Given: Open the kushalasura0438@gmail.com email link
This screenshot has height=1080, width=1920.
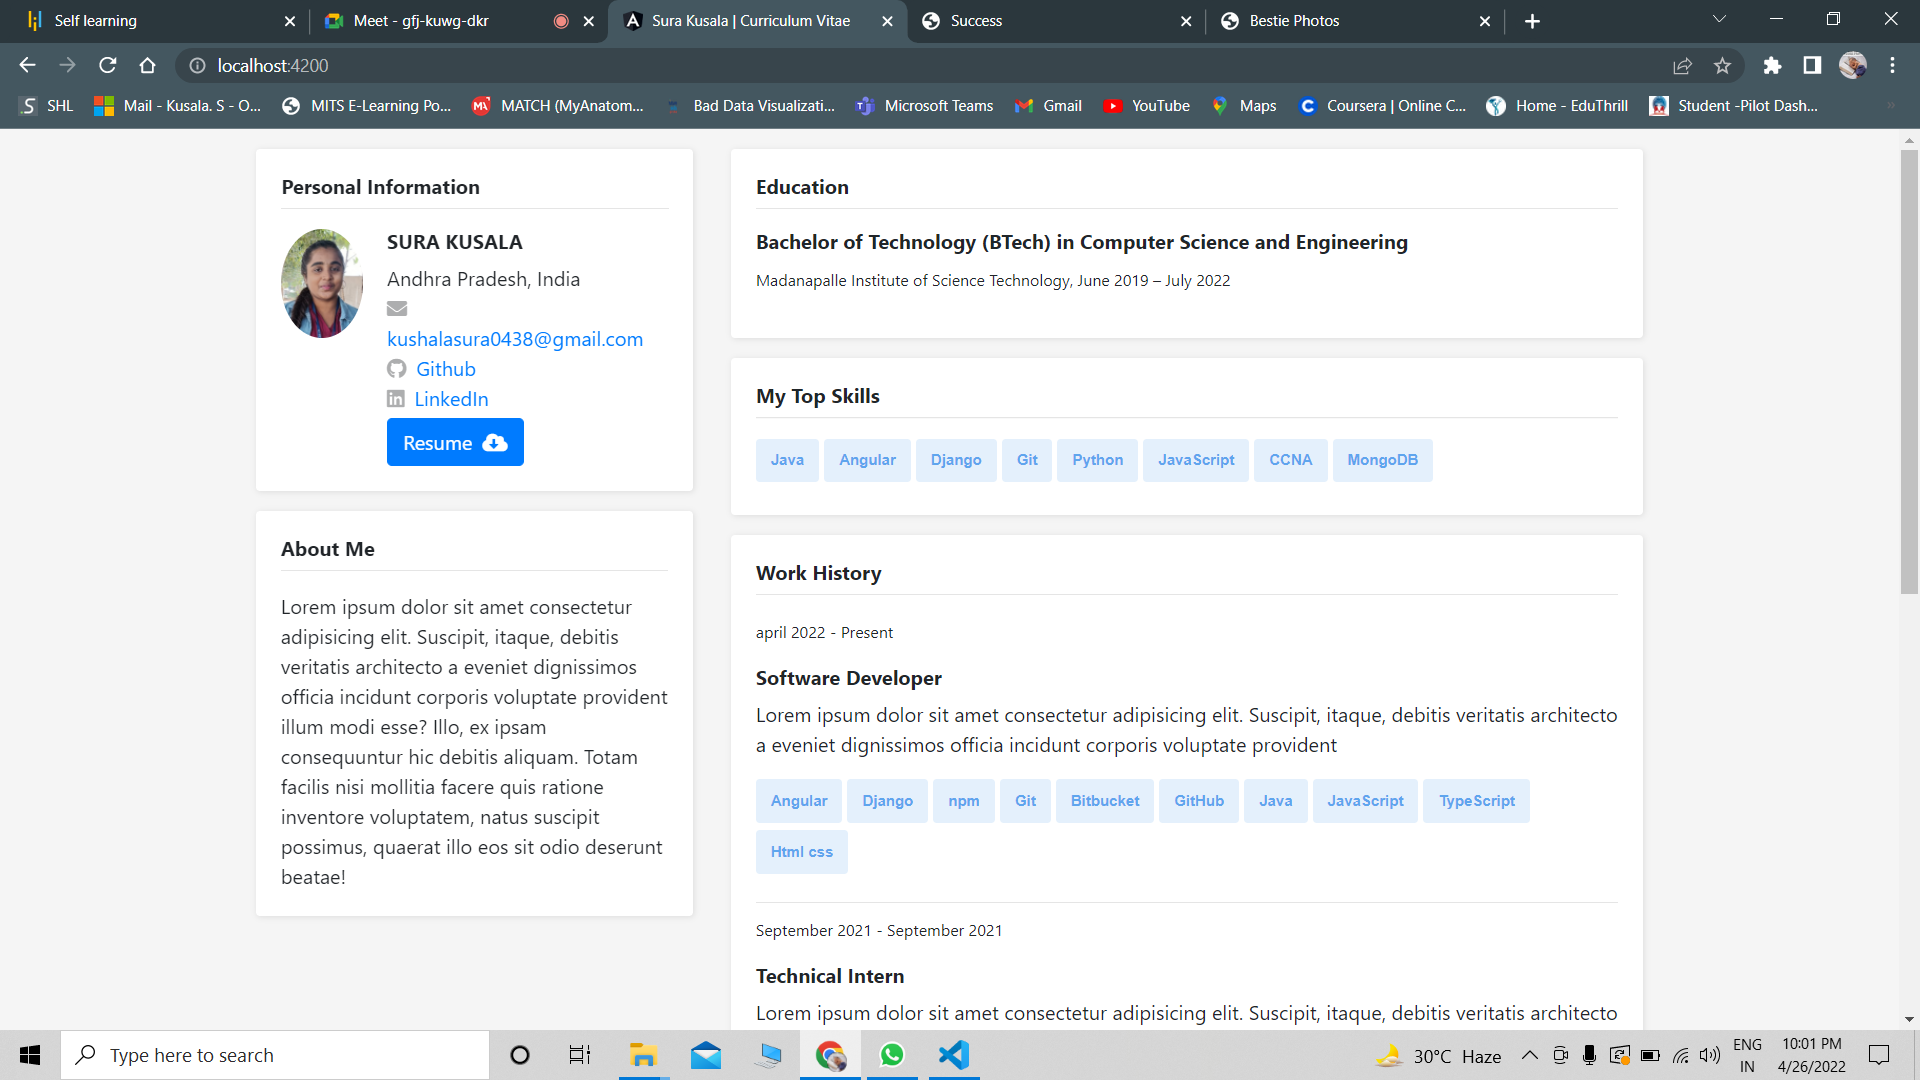Looking at the screenshot, I should (515, 339).
